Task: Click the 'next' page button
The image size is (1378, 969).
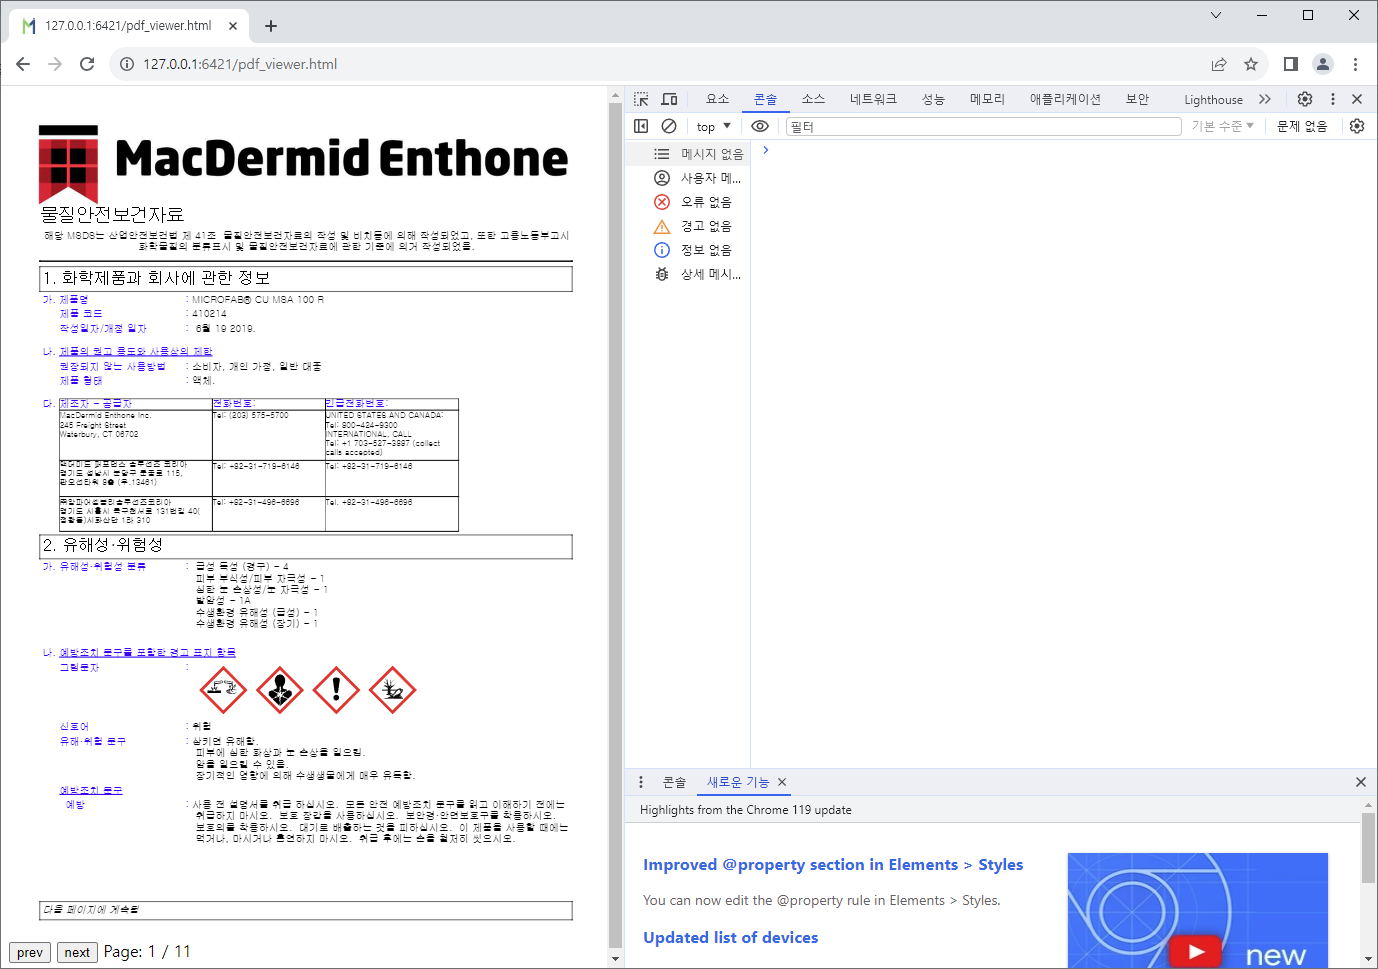Action: (77, 952)
